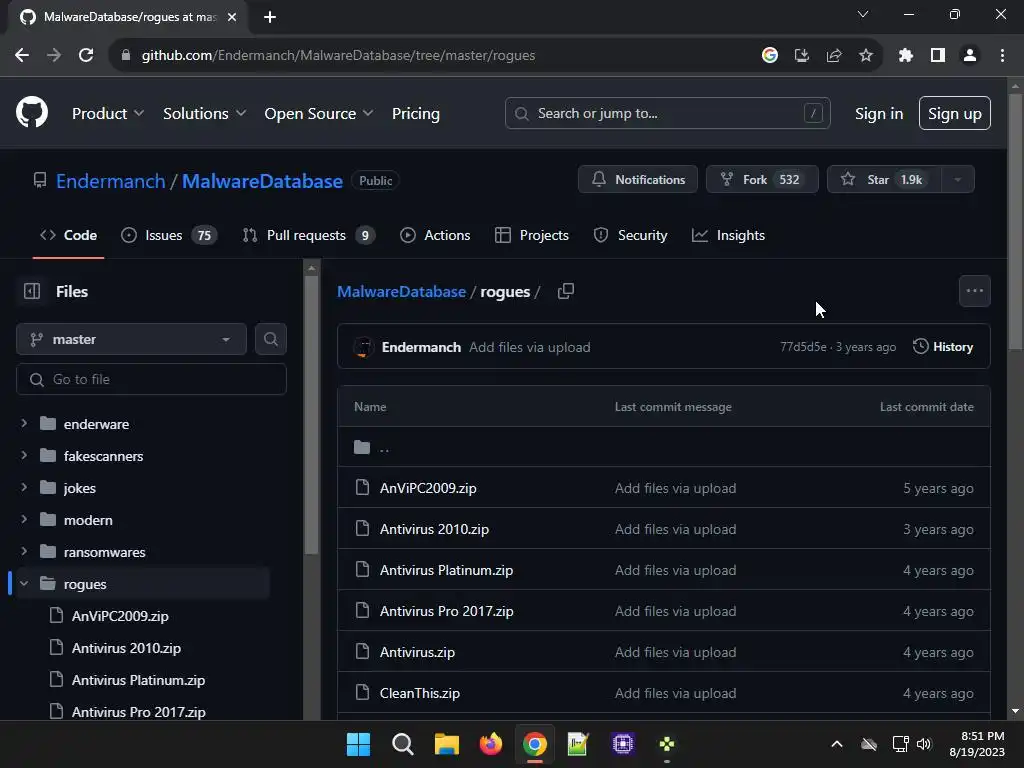This screenshot has height=768, width=1024.
Task: Select AnViPC2009.zip in the file tree
Action: tap(120, 616)
